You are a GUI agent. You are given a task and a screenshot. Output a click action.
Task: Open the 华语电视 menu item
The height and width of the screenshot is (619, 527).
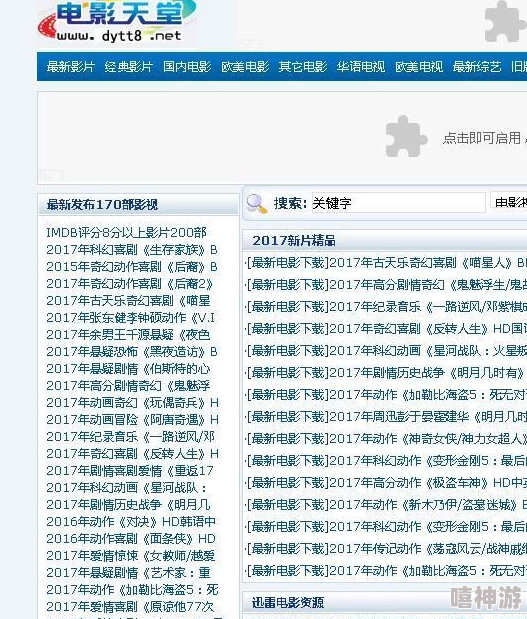point(361,67)
